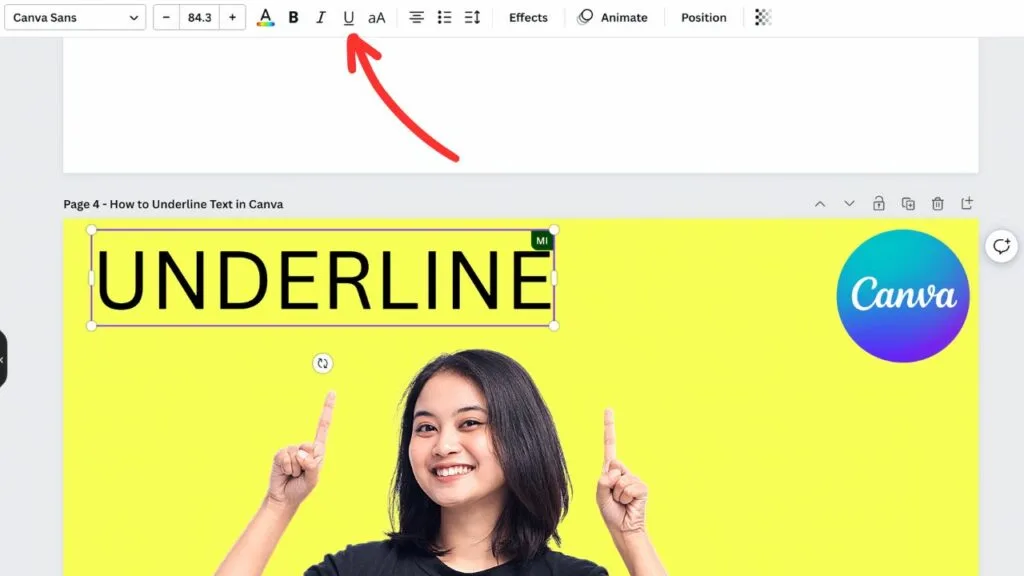Screen dimensions: 1024x576
Task: Open letter and line spacing options
Action: [472, 18]
